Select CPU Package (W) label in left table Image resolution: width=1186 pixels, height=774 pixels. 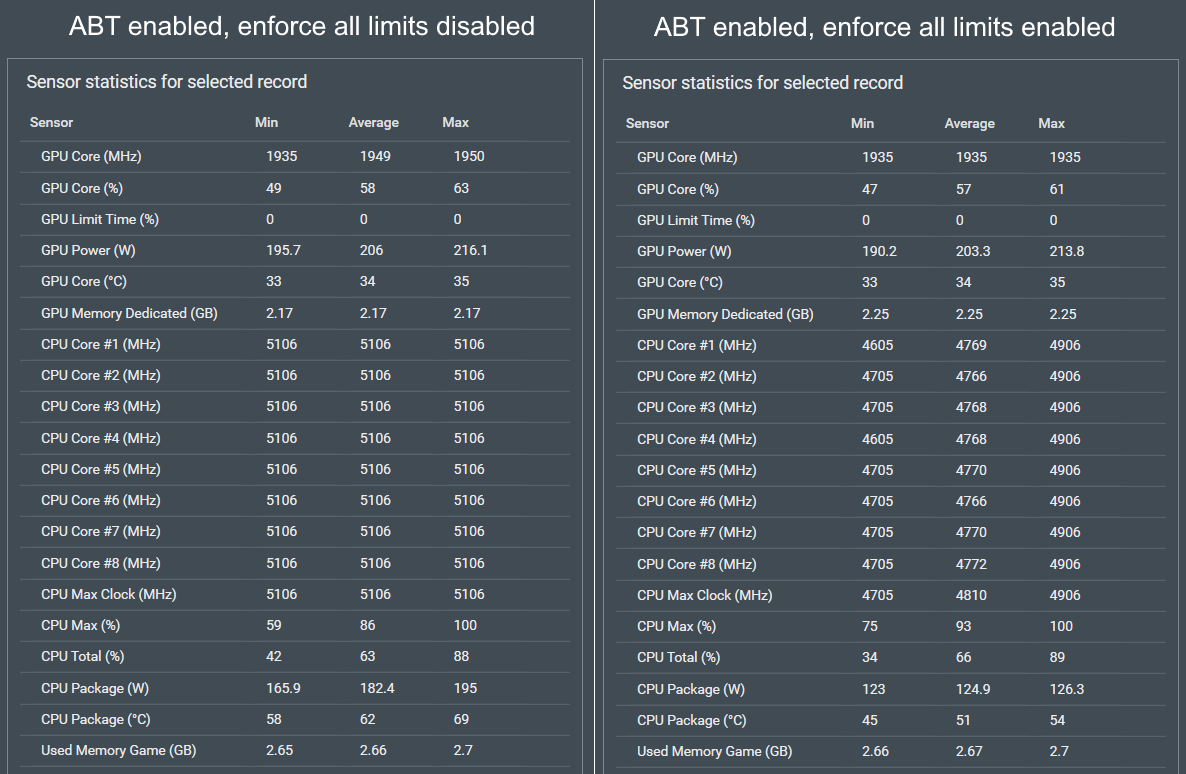click(95, 689)
